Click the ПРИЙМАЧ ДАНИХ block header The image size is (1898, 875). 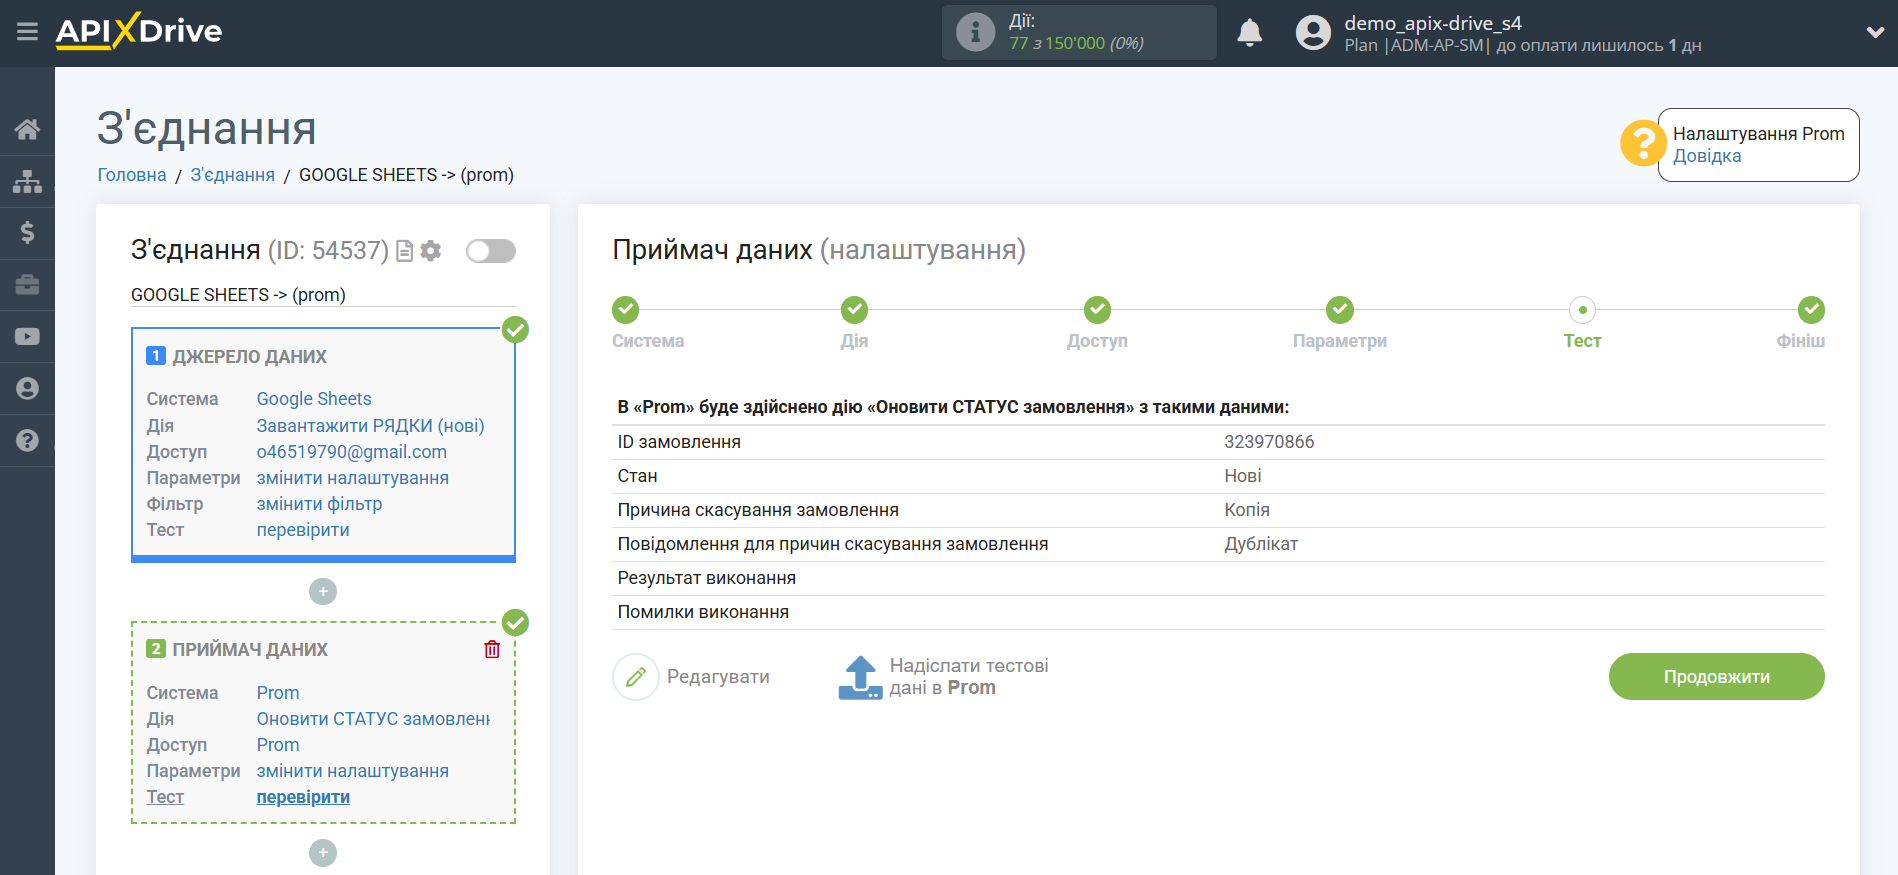pyautogui.click(x=250, y=650)
